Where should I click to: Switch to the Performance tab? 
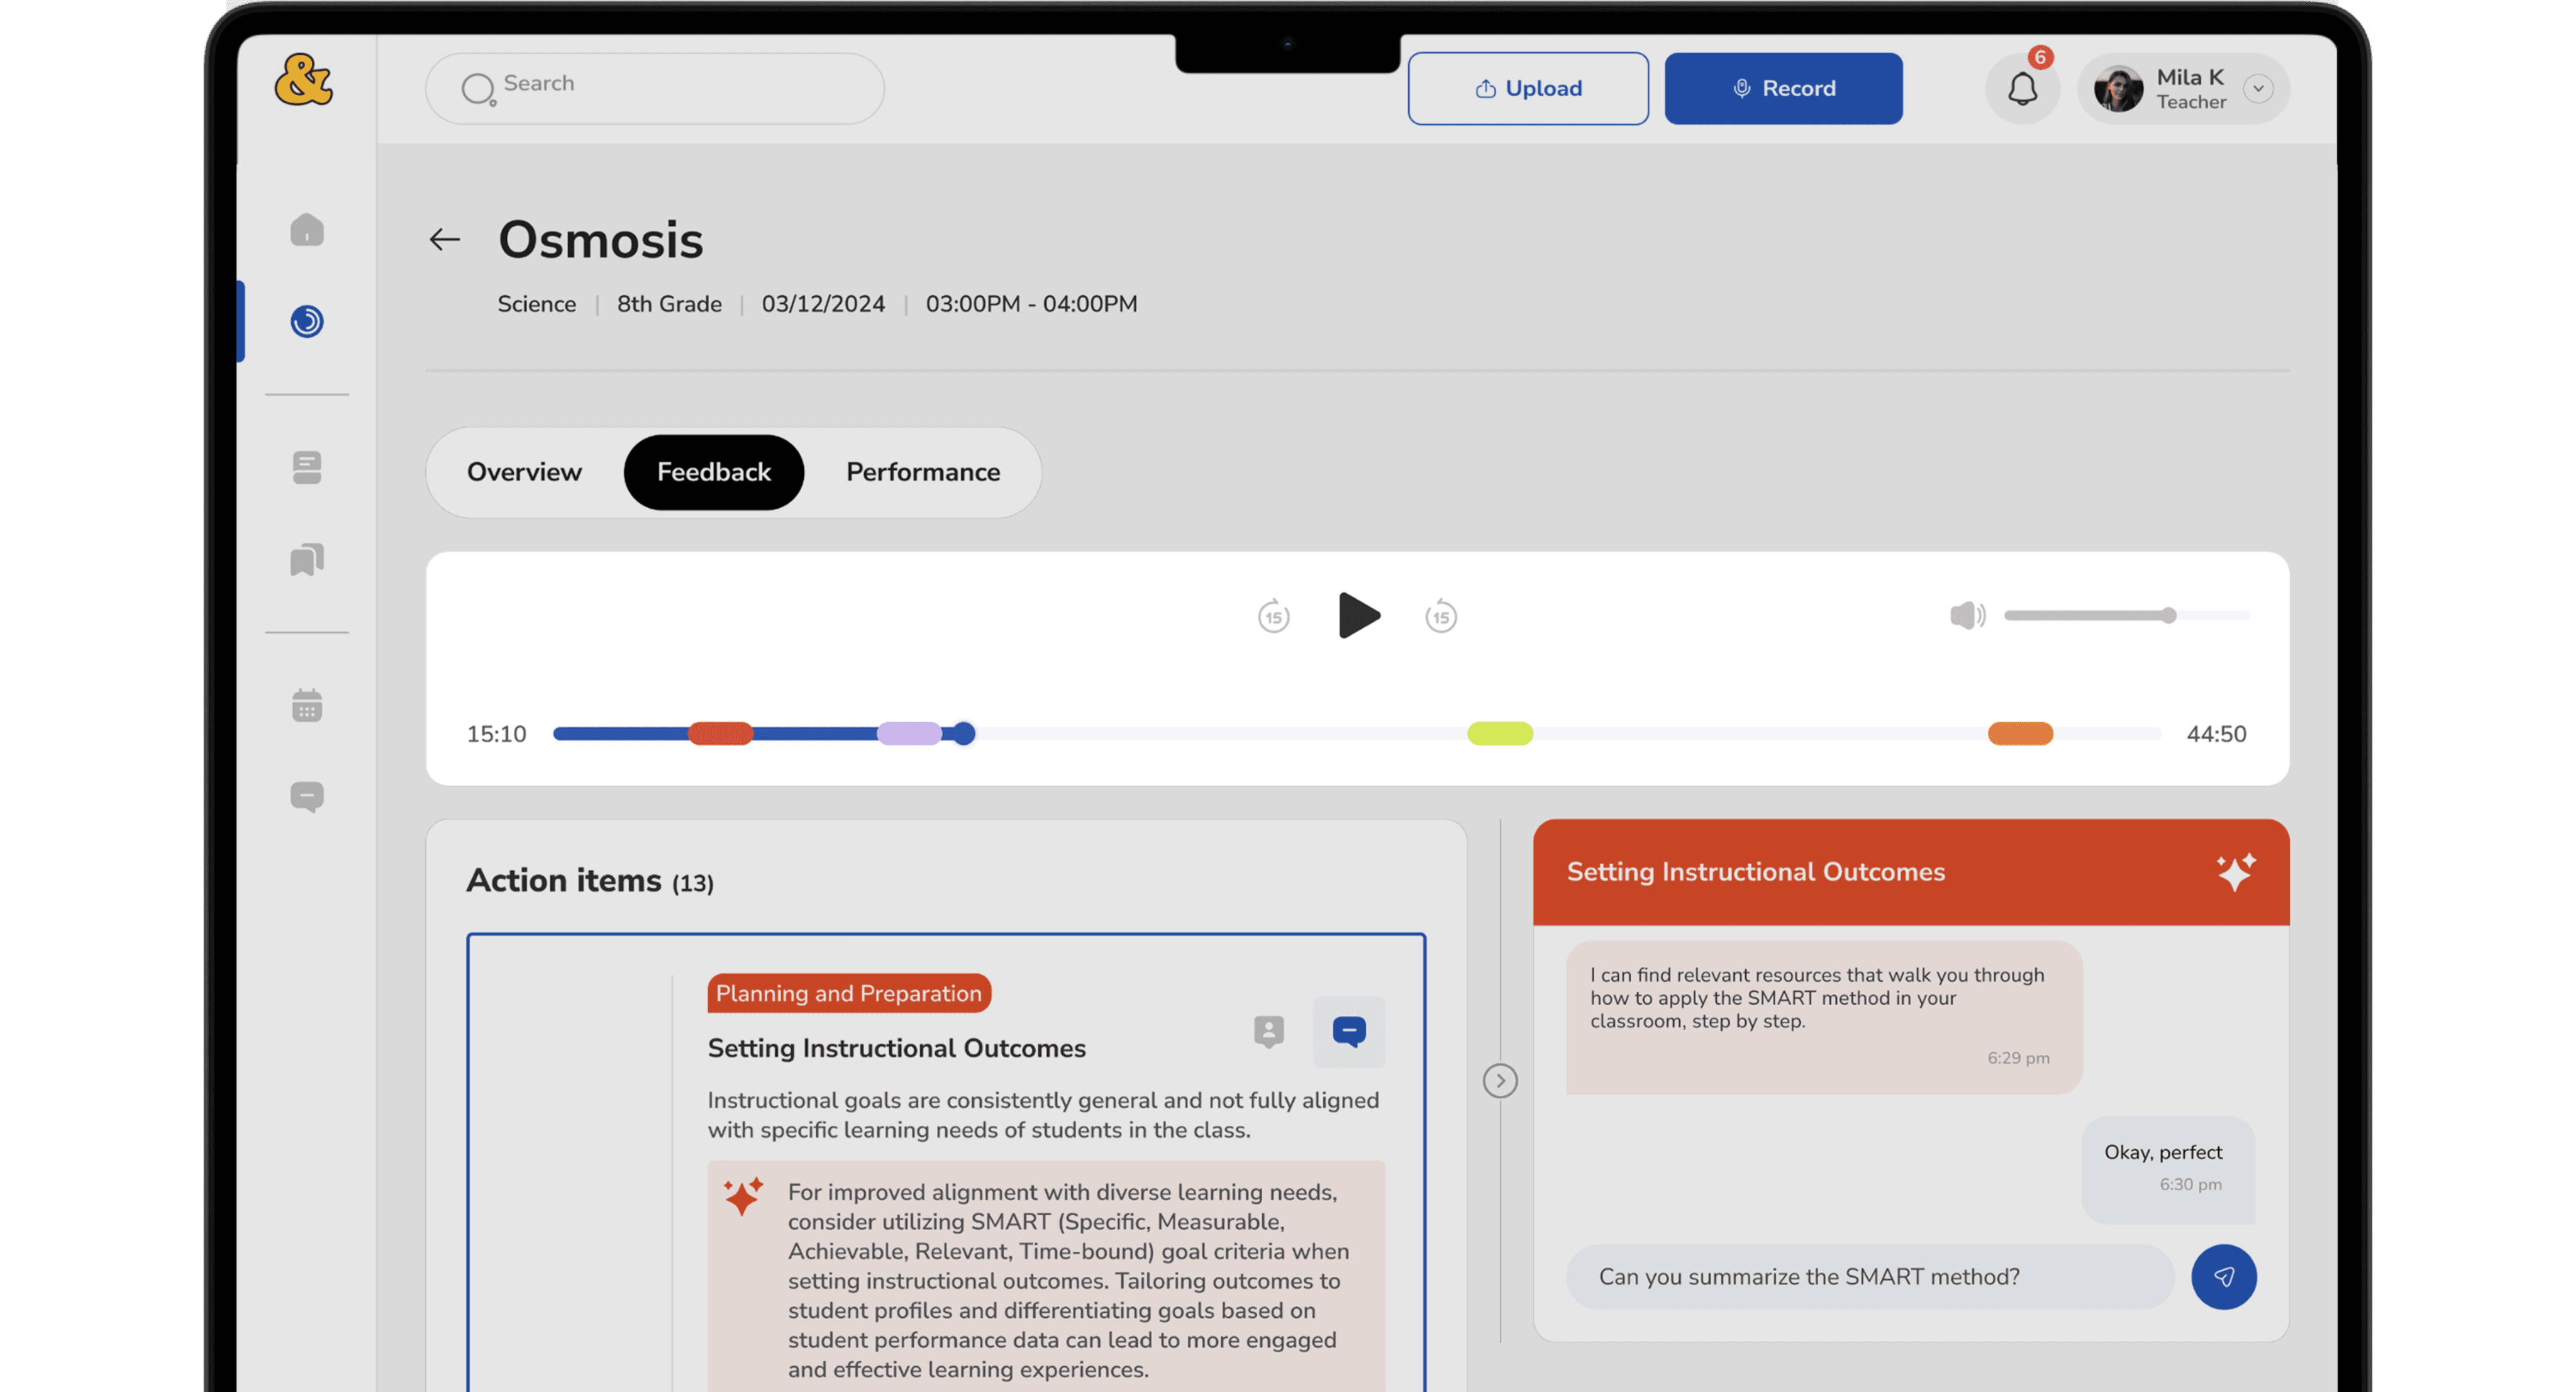click(922, 472)
